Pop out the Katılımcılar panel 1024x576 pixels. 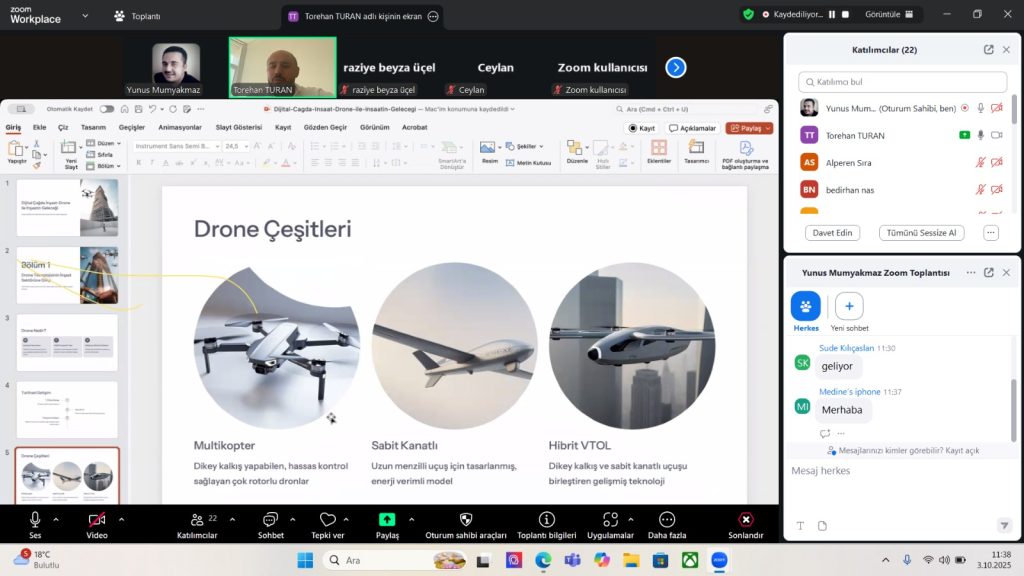988,49
